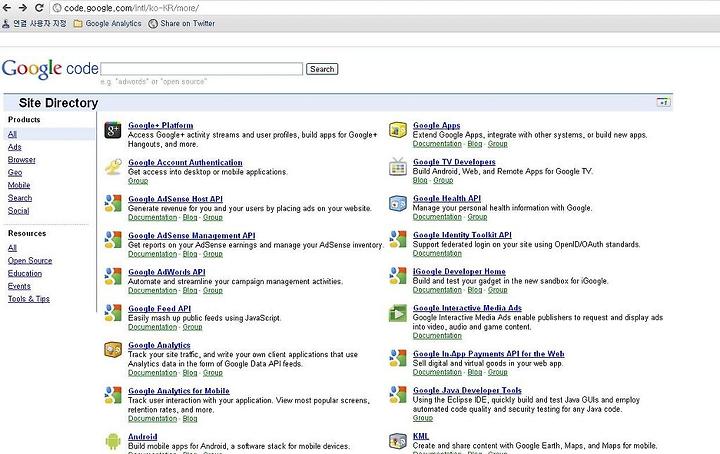Screen dimensions: 720x454
Task: Select Education under Resources
Action: (x=25, y=273)
